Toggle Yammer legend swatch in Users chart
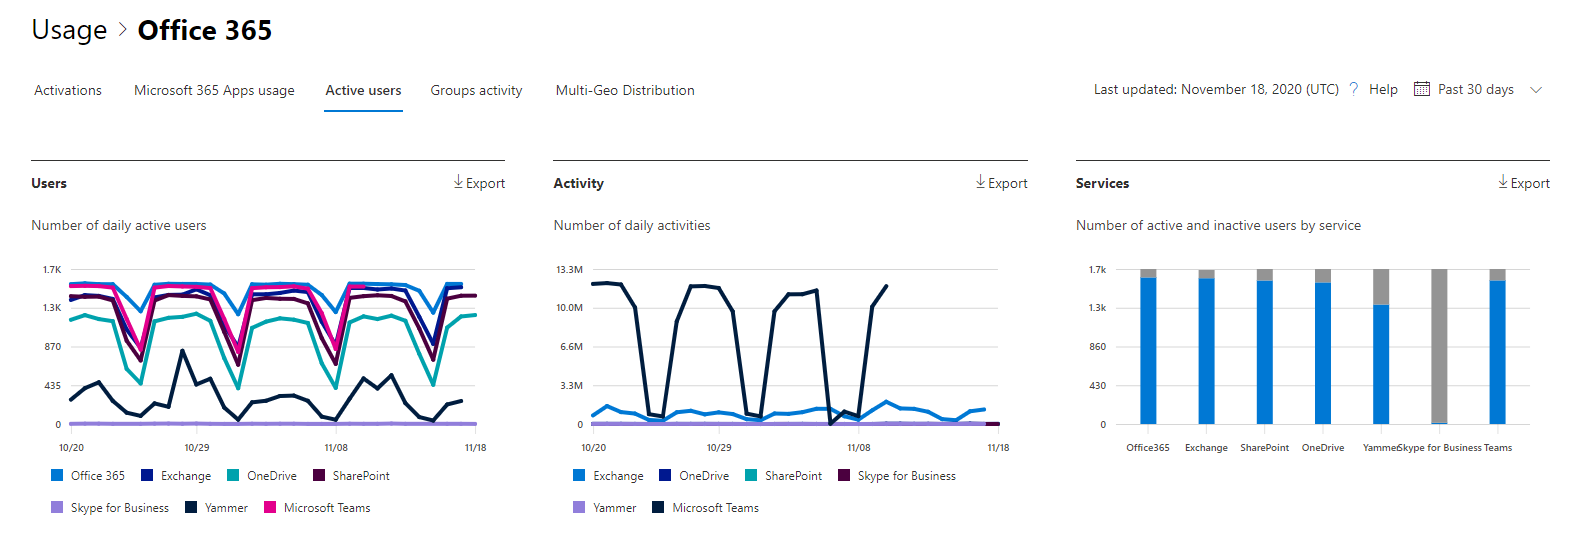 [x=191, y=507]
